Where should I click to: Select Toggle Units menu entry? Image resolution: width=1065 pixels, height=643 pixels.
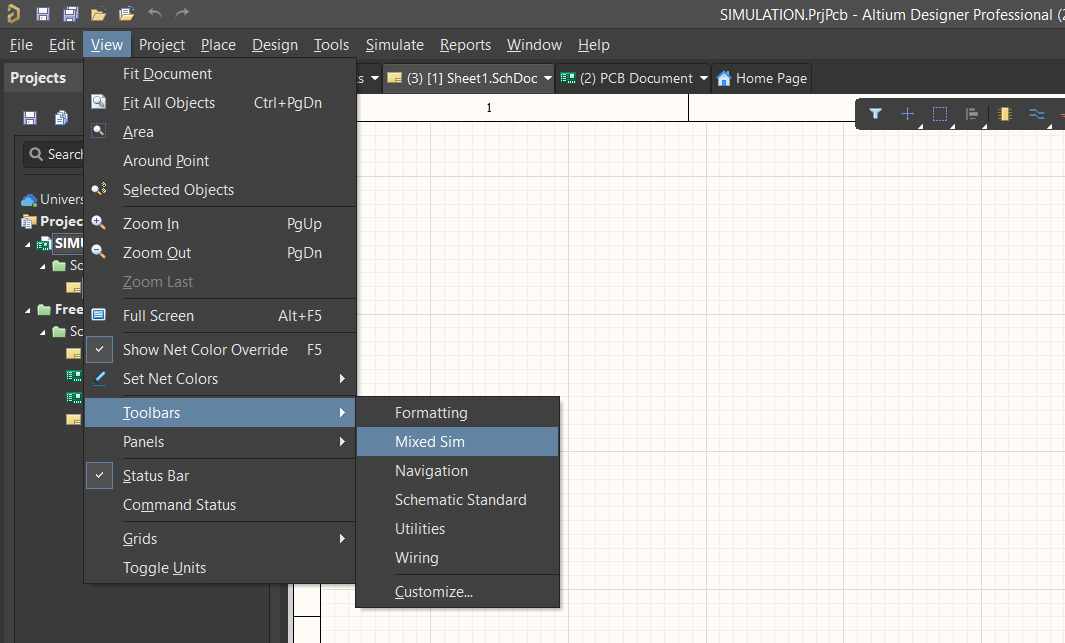tap(220, 568)
